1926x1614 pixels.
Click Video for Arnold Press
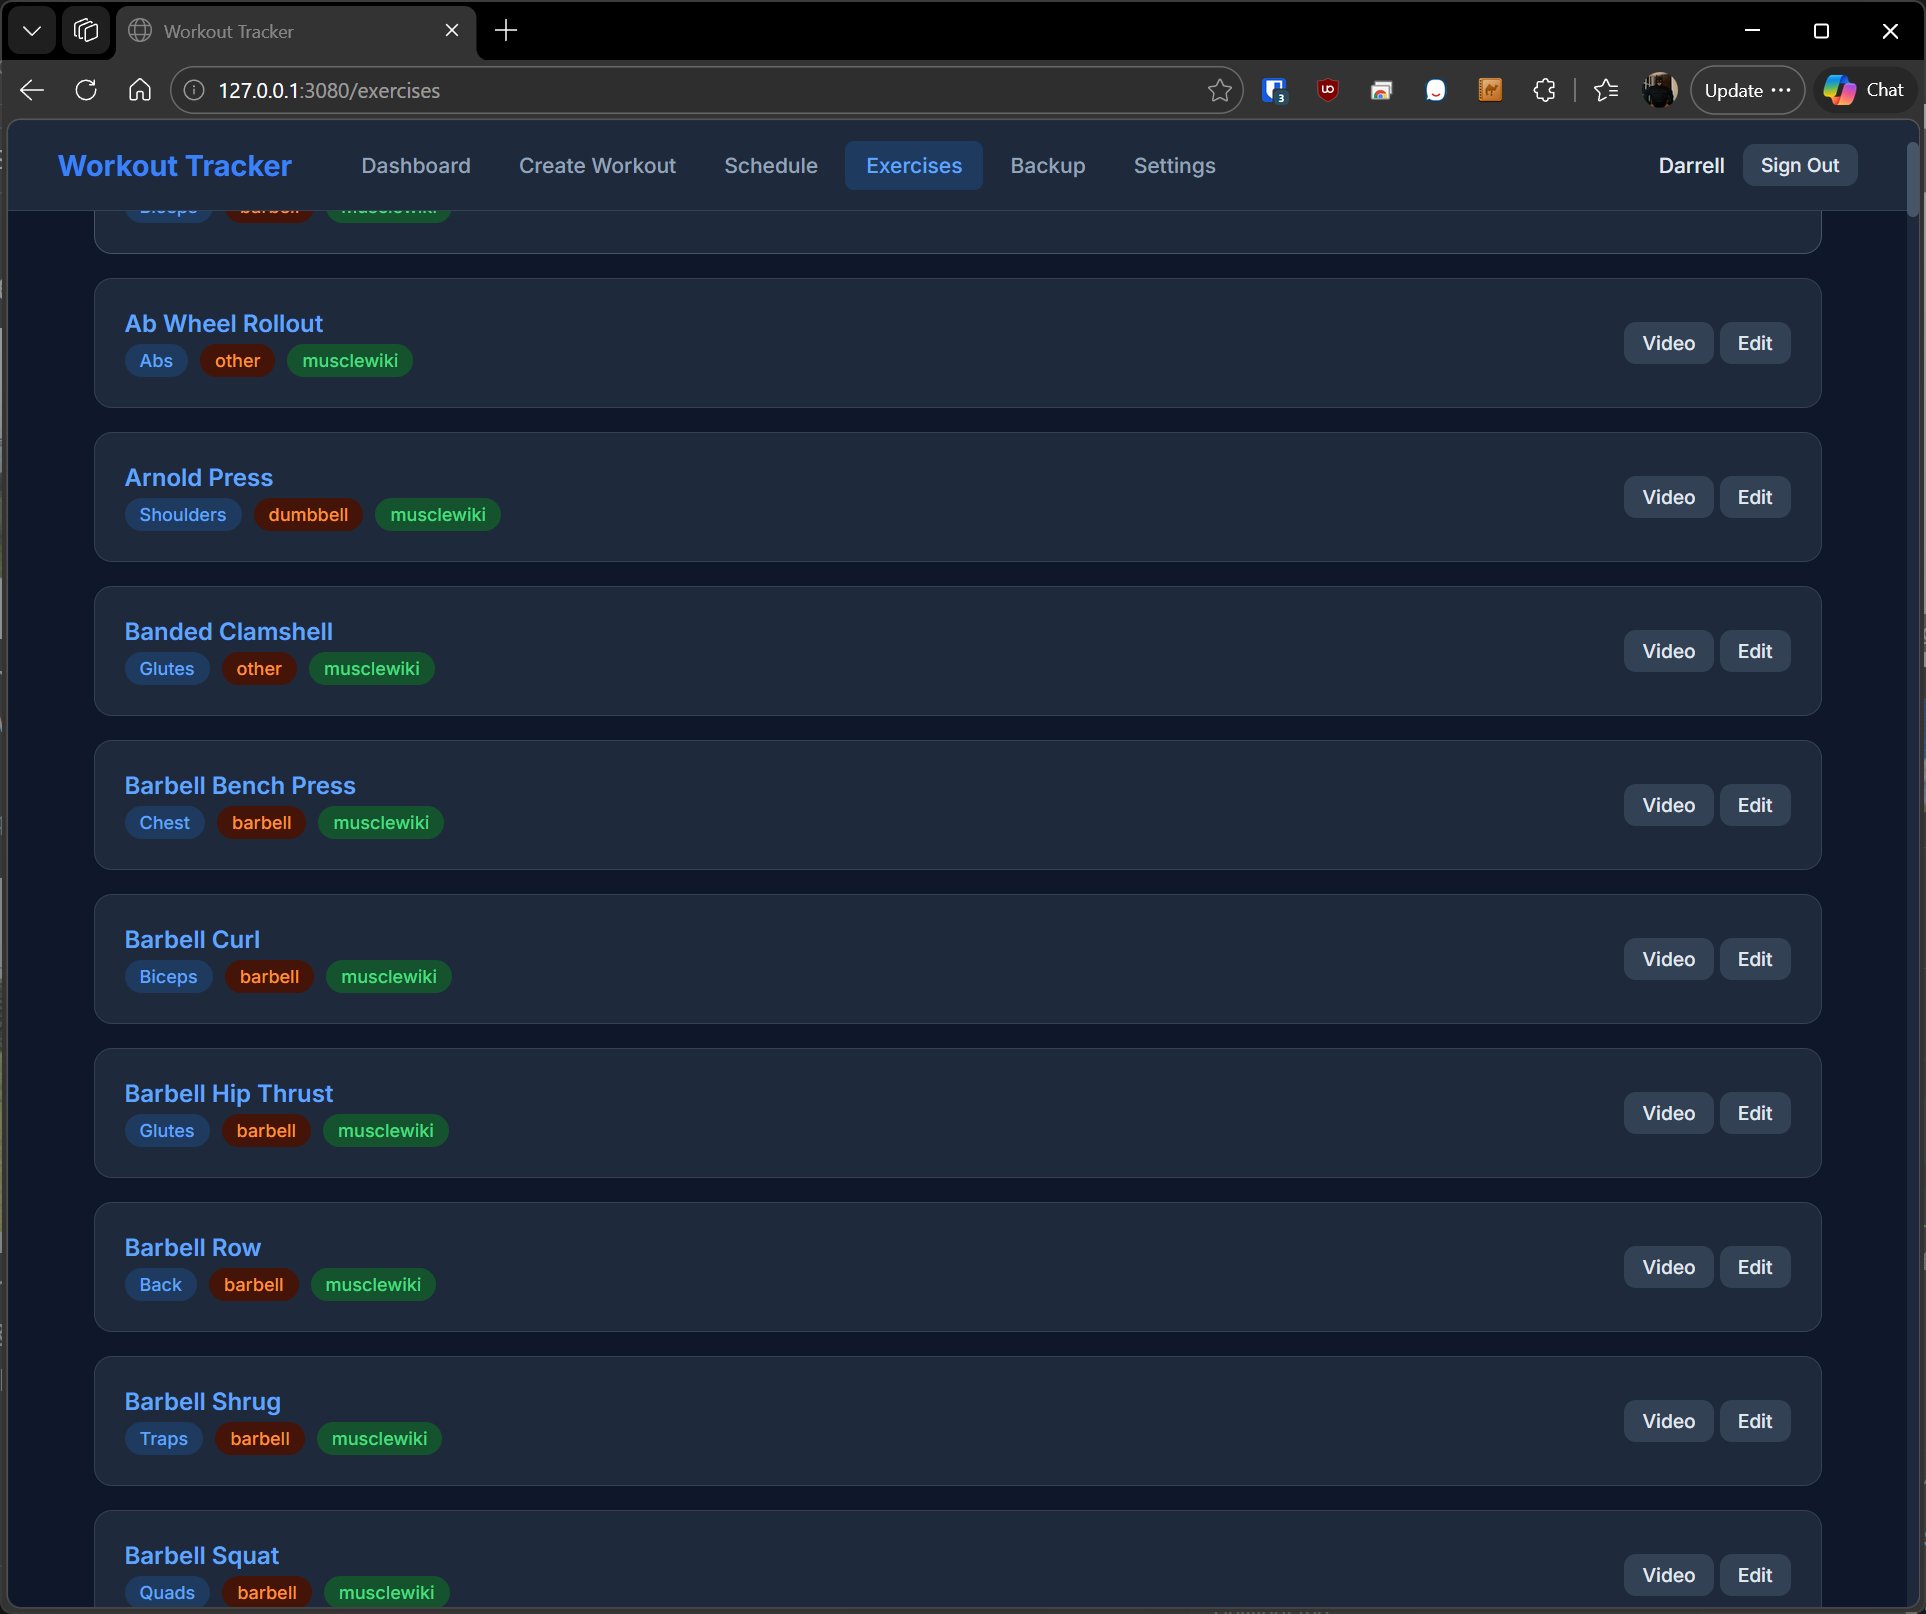click(x=1667, y=497)
